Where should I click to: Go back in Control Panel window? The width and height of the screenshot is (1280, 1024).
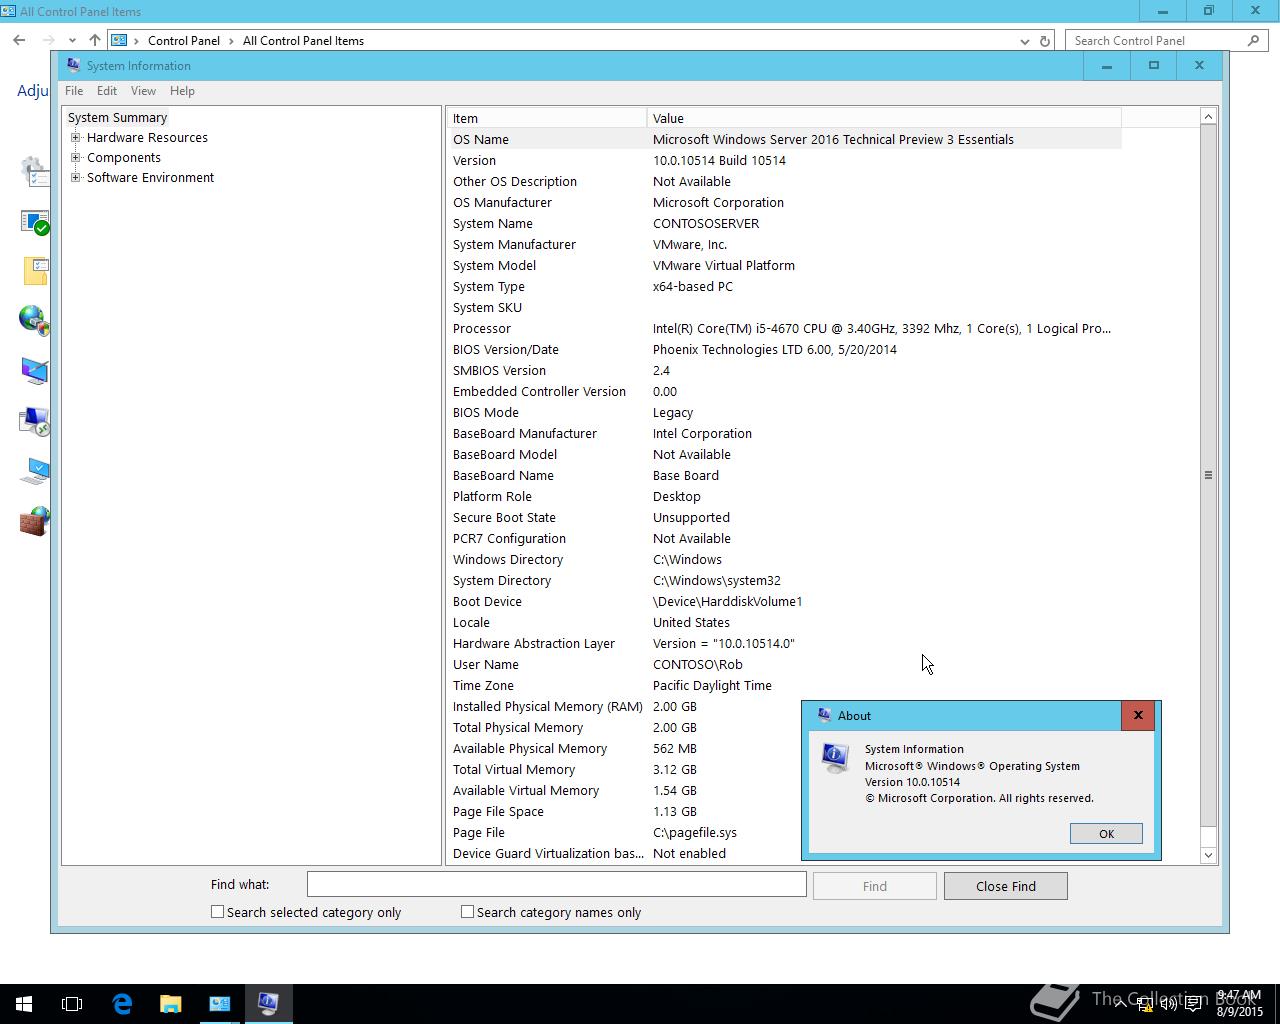[19, 41]
